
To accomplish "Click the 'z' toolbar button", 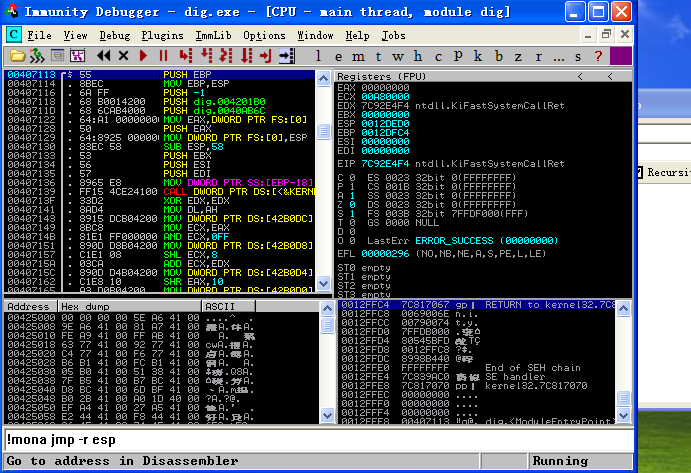I will tap(518, 56).
